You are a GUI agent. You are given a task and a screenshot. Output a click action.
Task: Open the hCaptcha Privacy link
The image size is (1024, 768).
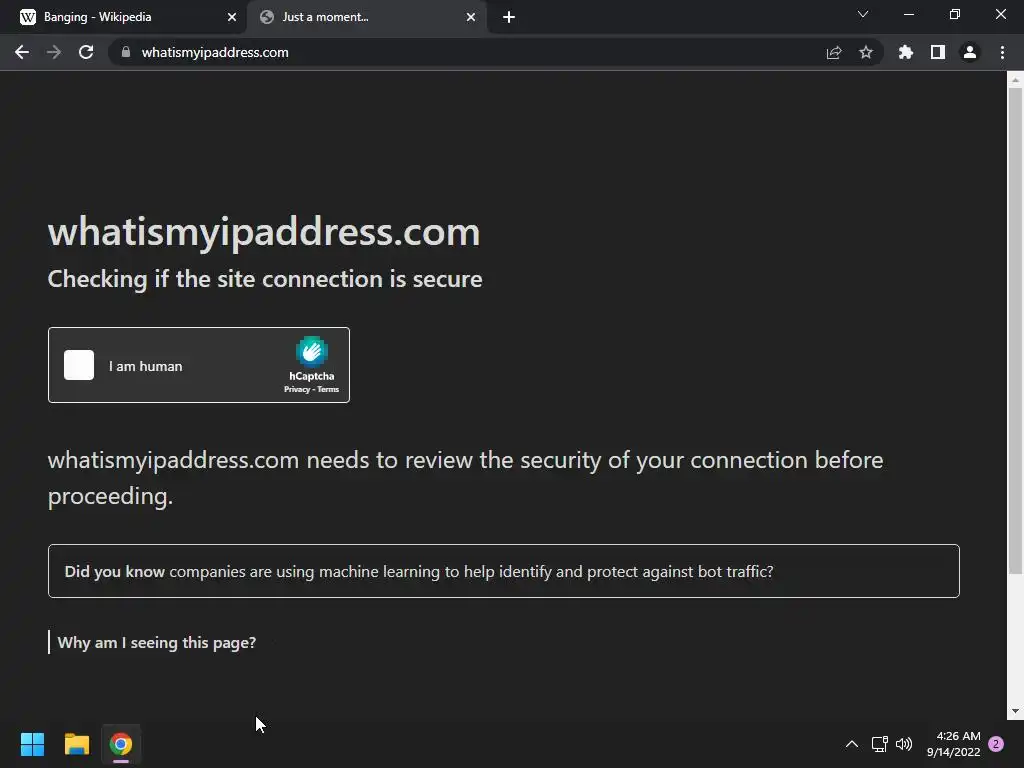(296, 389)
